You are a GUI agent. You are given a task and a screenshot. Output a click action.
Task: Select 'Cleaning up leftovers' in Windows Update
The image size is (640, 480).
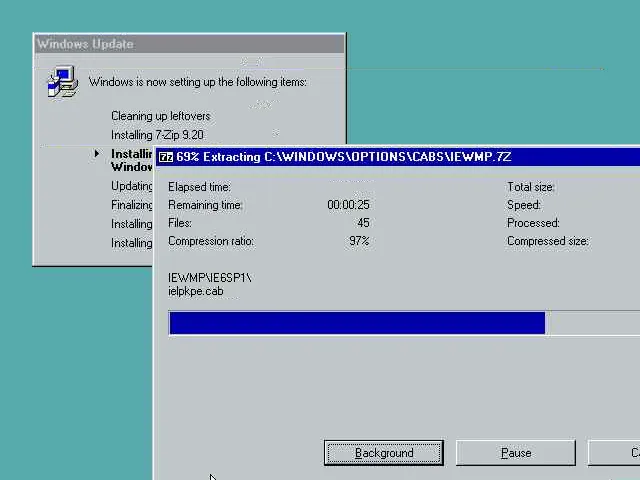coord(161,116)
